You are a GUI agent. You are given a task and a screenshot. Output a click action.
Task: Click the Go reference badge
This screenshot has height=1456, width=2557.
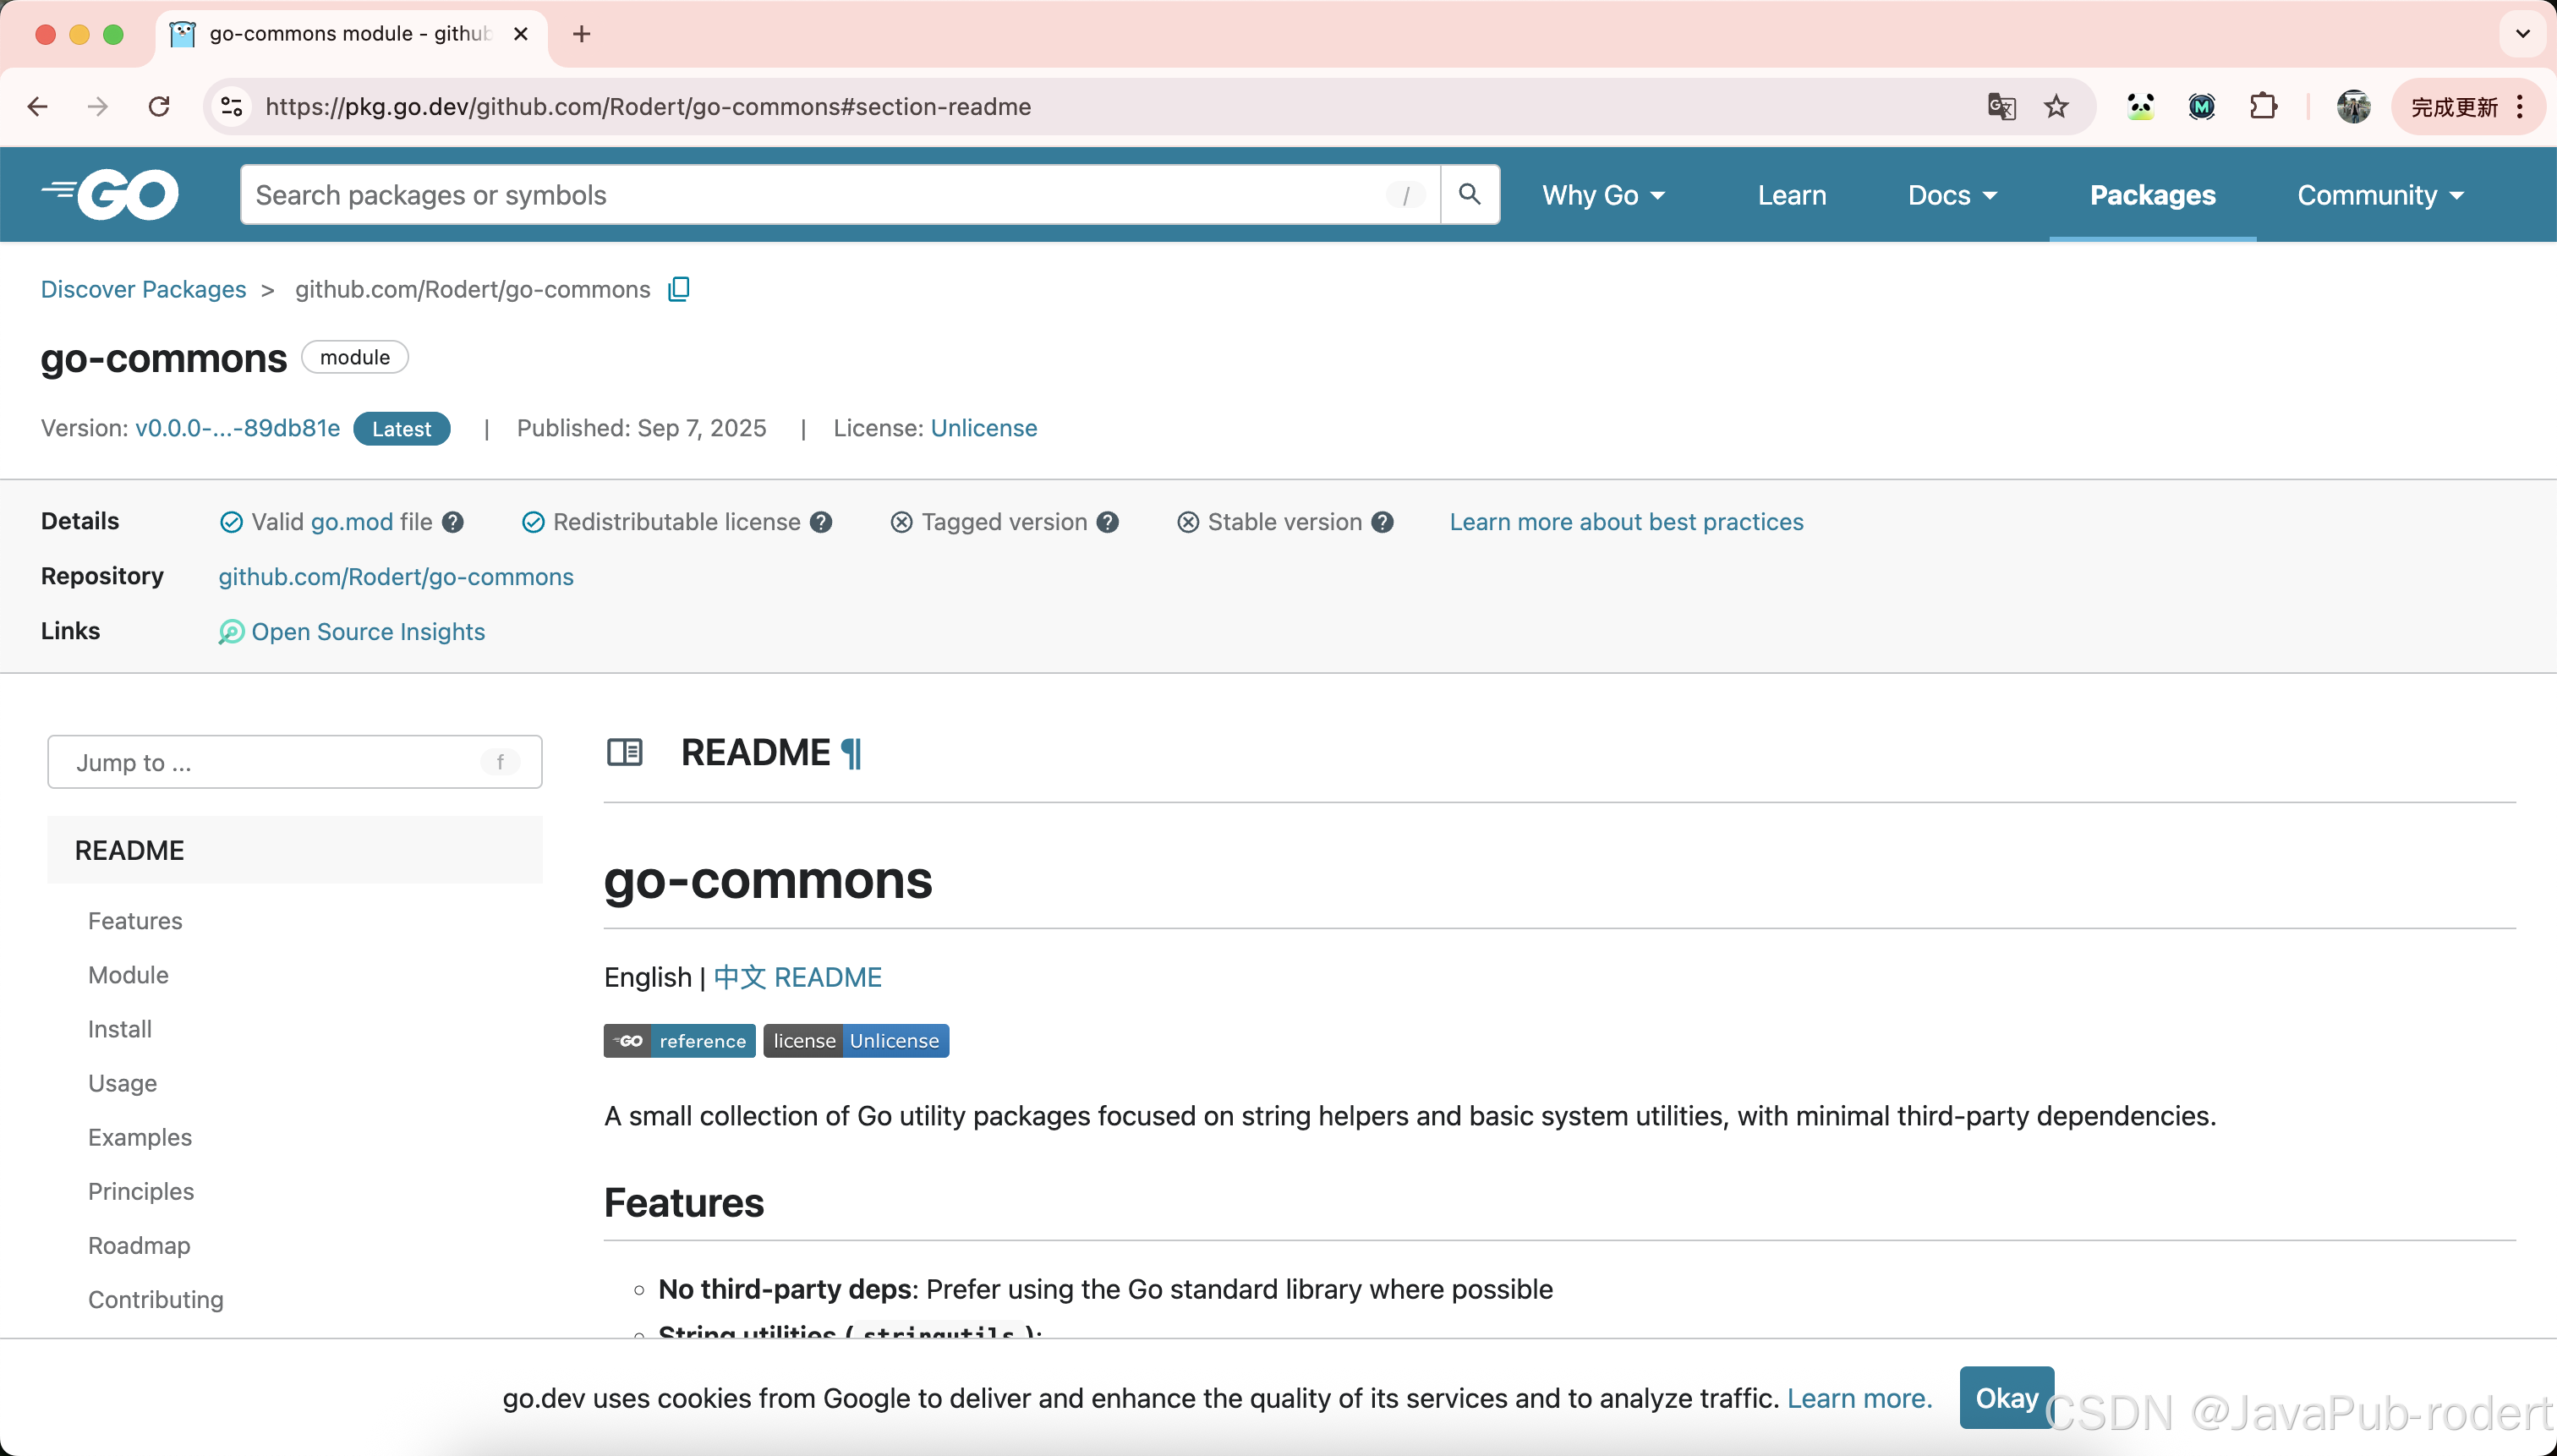click(x=679, y=1041)
